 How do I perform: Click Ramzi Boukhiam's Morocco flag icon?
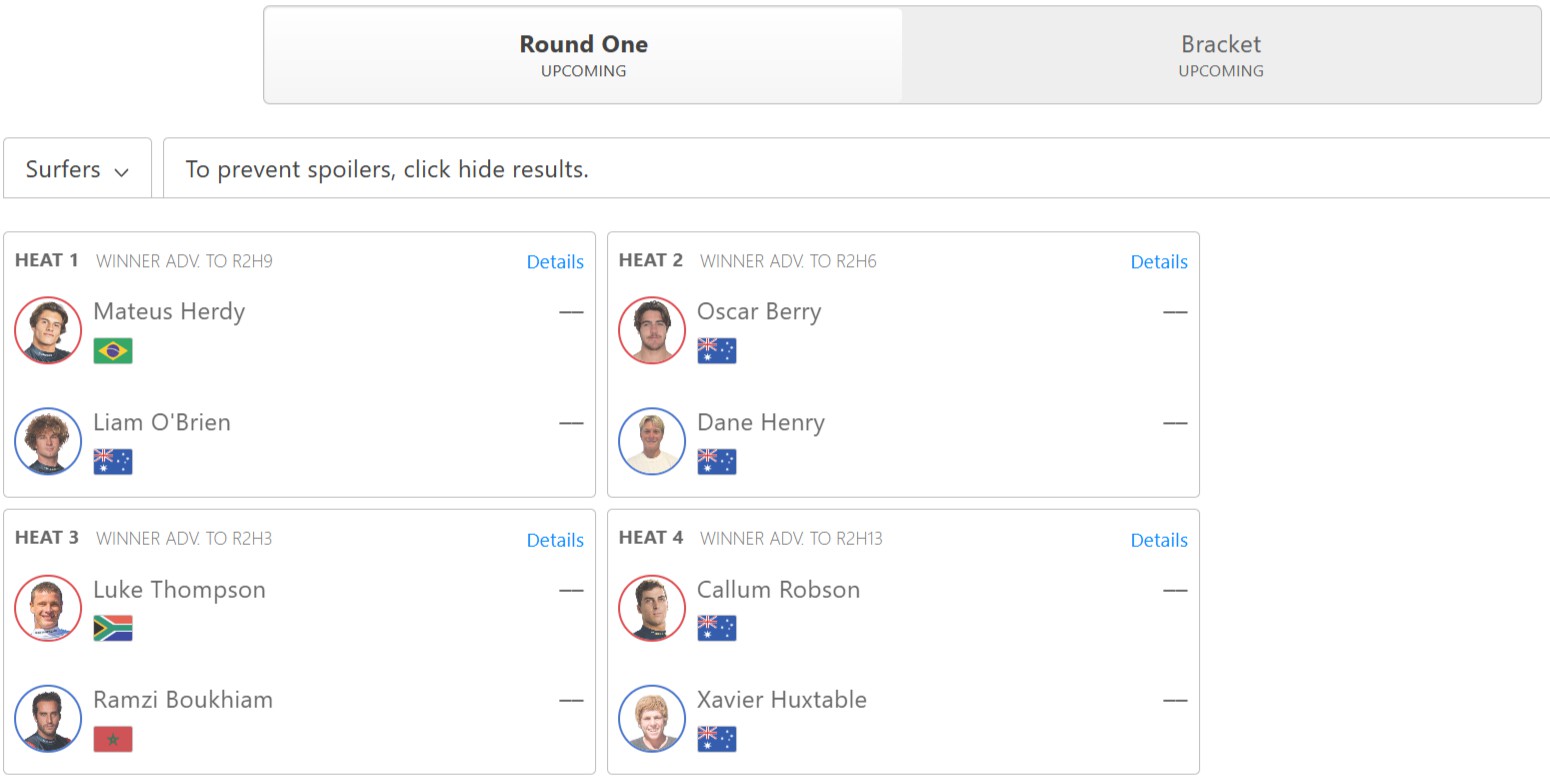(113, 739)
